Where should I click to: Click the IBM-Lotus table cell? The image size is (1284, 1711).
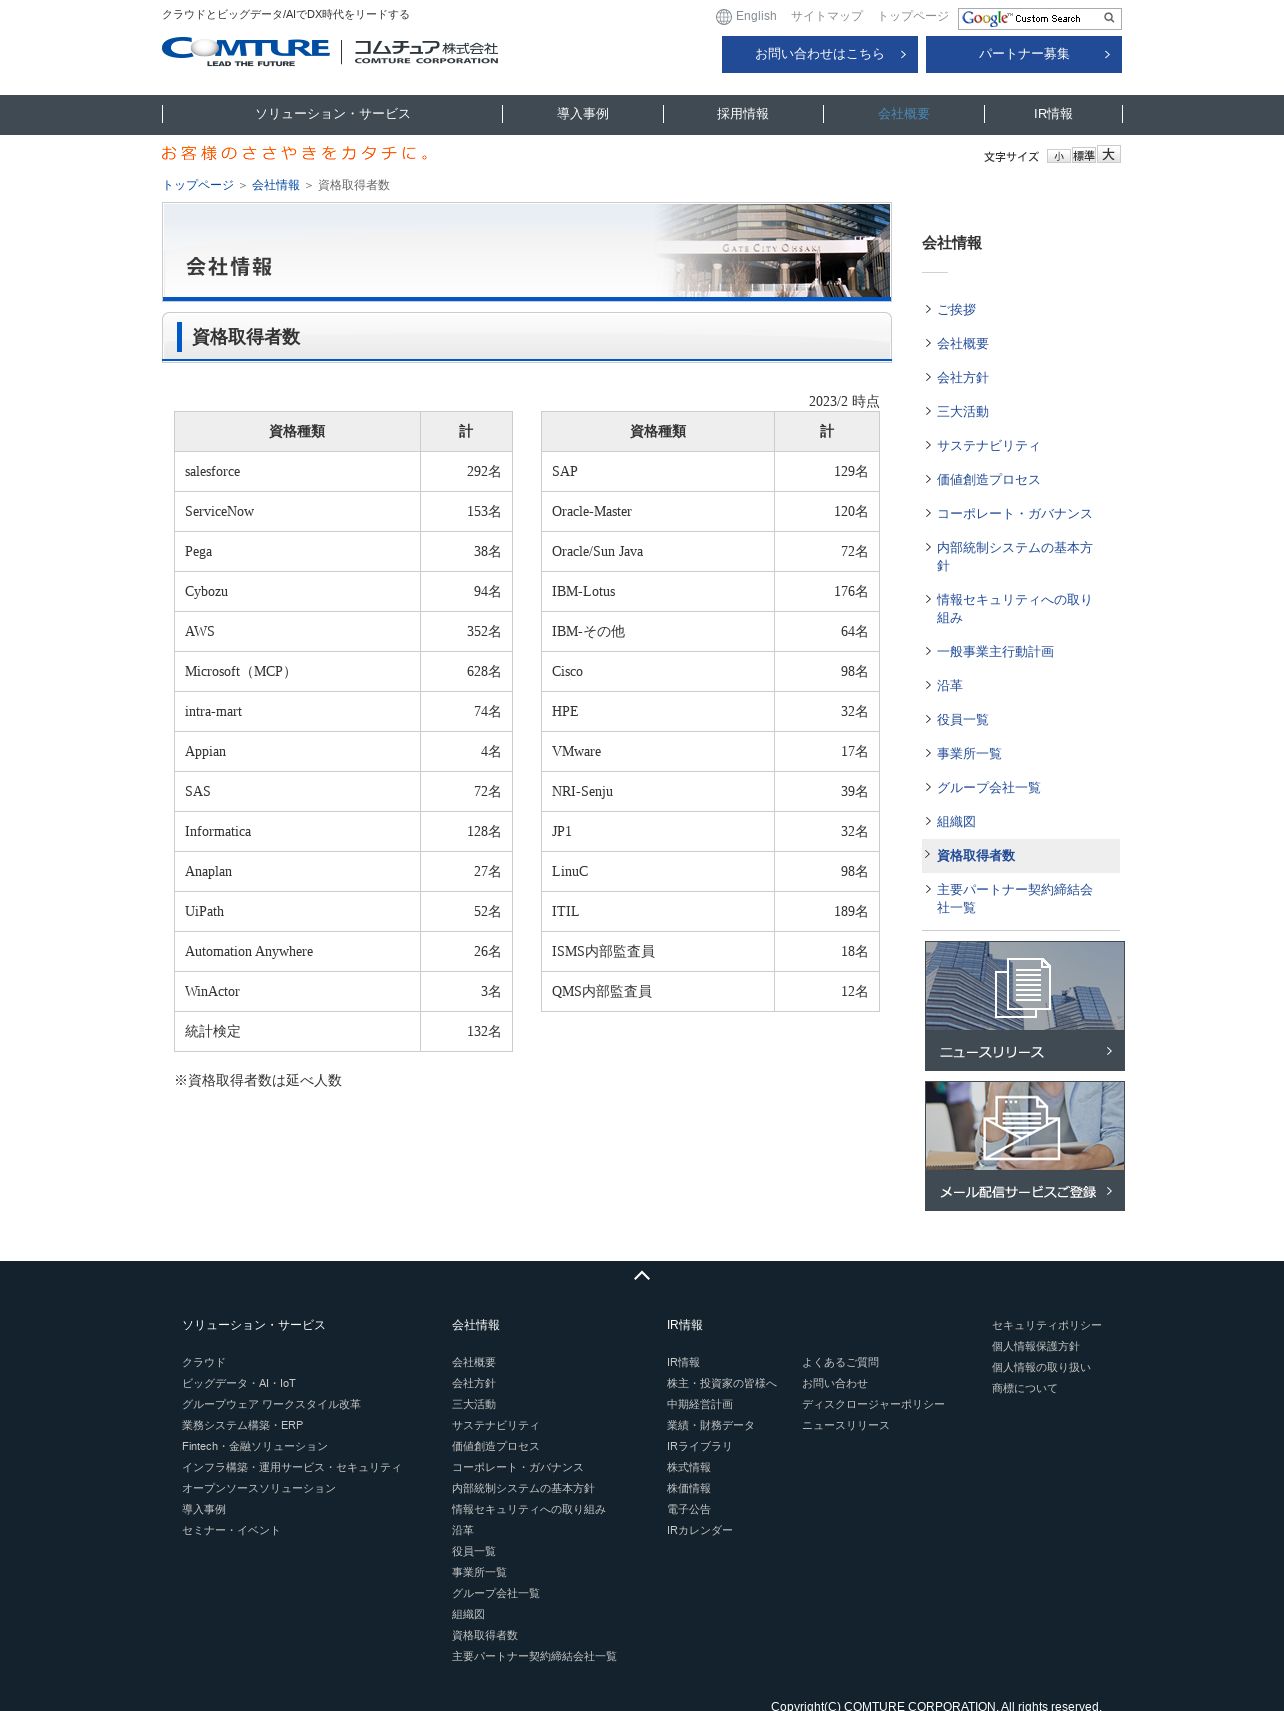pos(658,592)
